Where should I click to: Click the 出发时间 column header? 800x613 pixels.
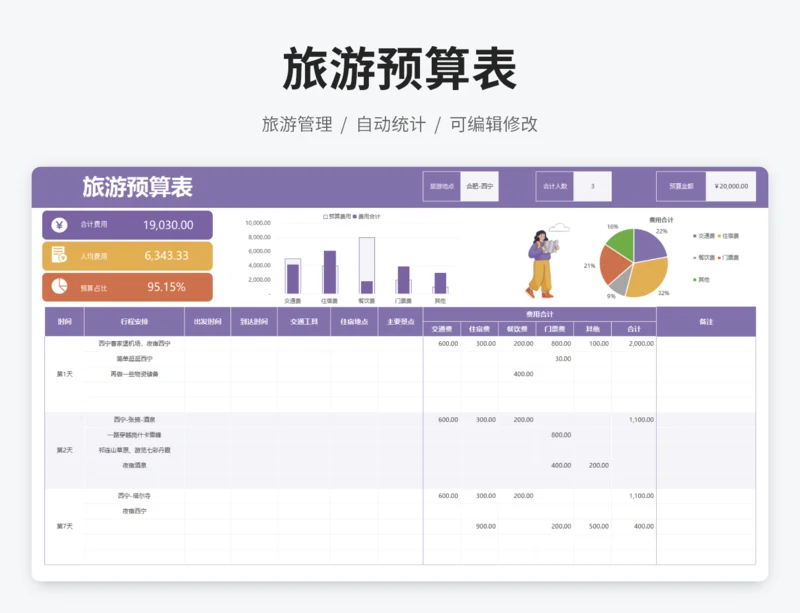point(208,322)
